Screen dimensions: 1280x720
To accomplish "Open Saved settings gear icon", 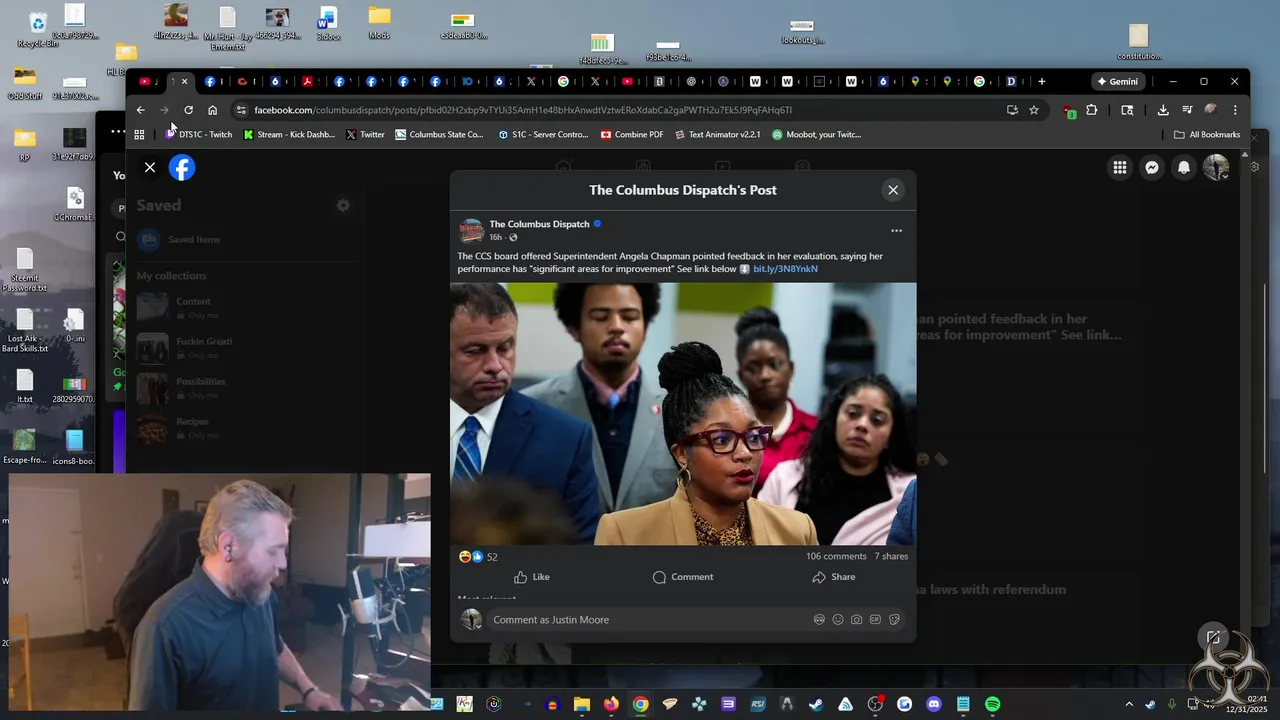I will point(343,205).
